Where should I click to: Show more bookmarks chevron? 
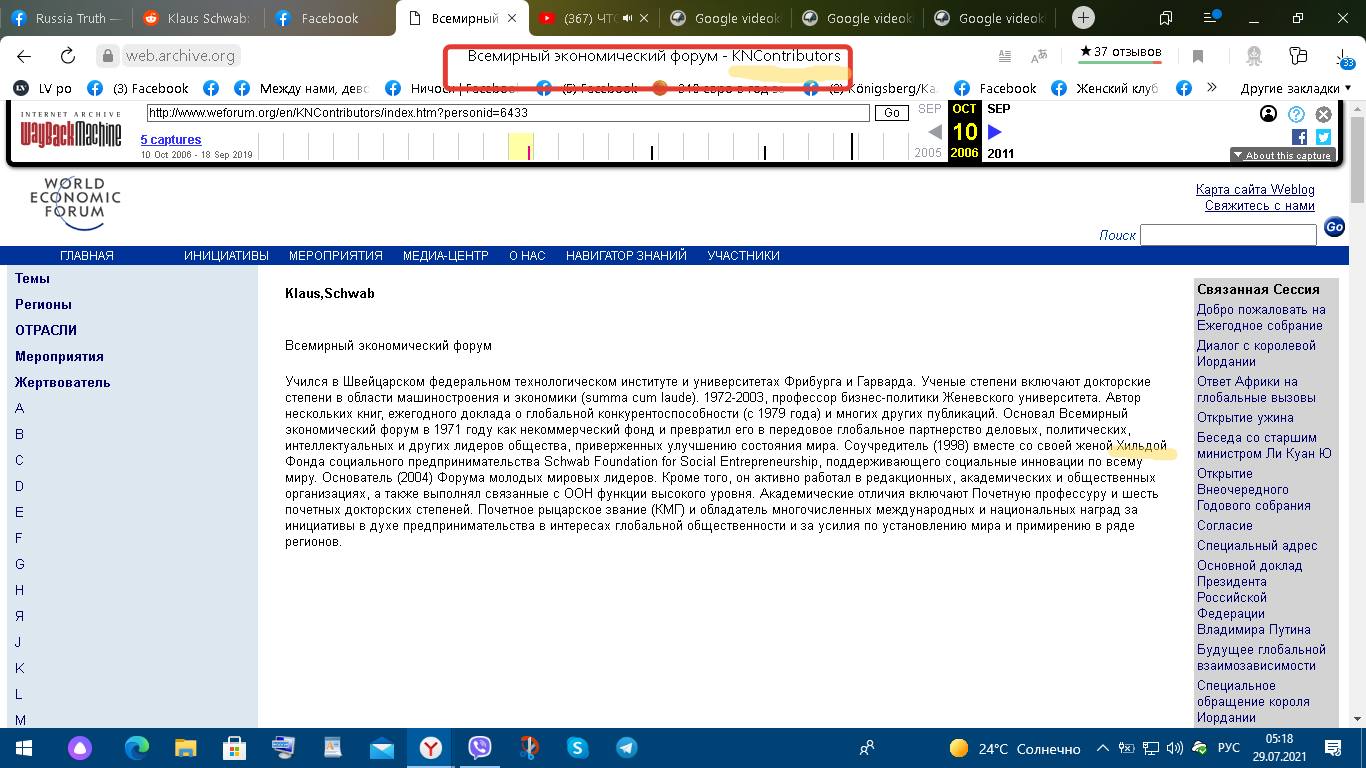tap(1211, 88)
